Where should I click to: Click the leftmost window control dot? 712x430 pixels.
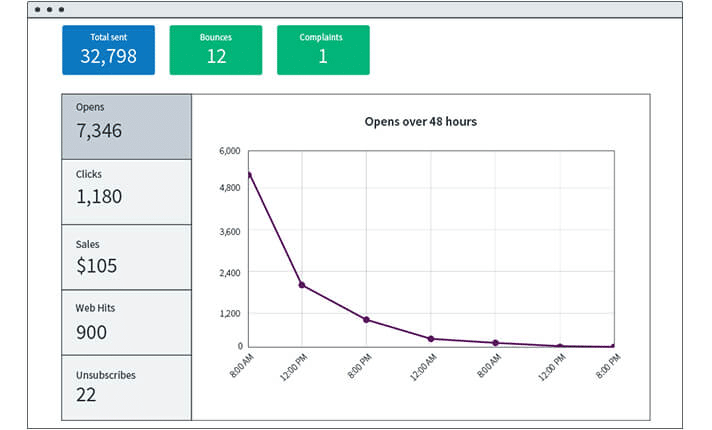point(38,9)
